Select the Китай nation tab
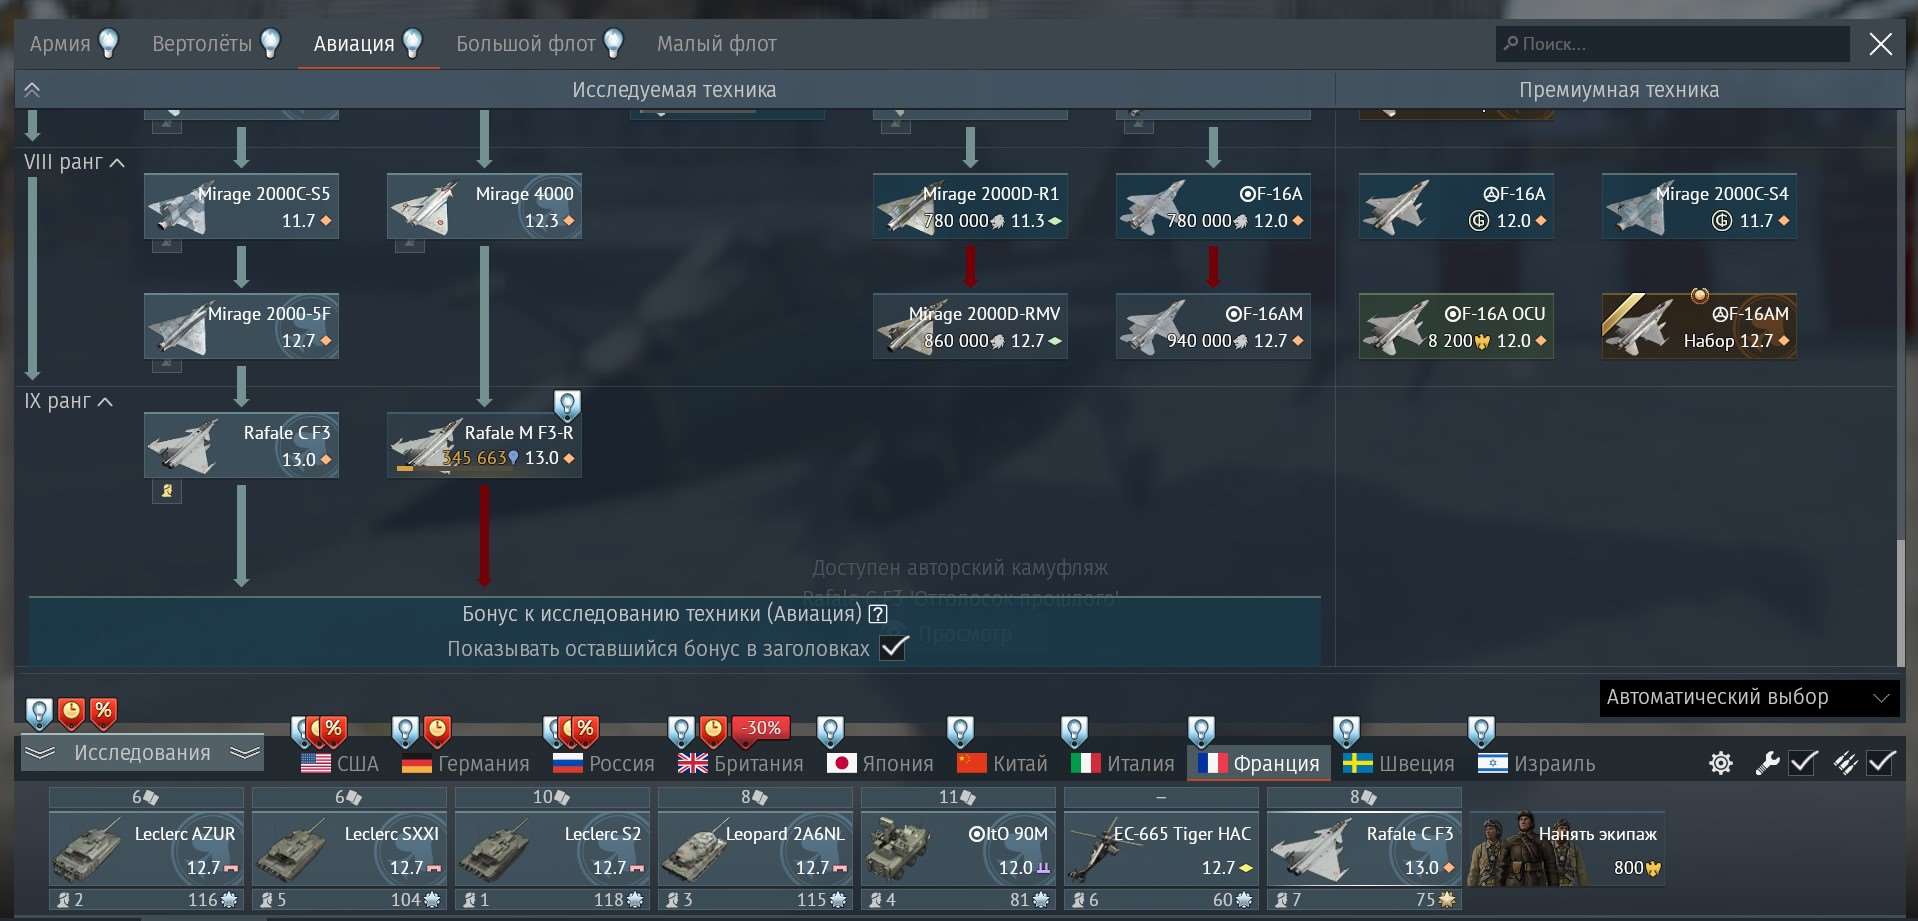Viewport: 1918px width, 921px height. 1002,764
